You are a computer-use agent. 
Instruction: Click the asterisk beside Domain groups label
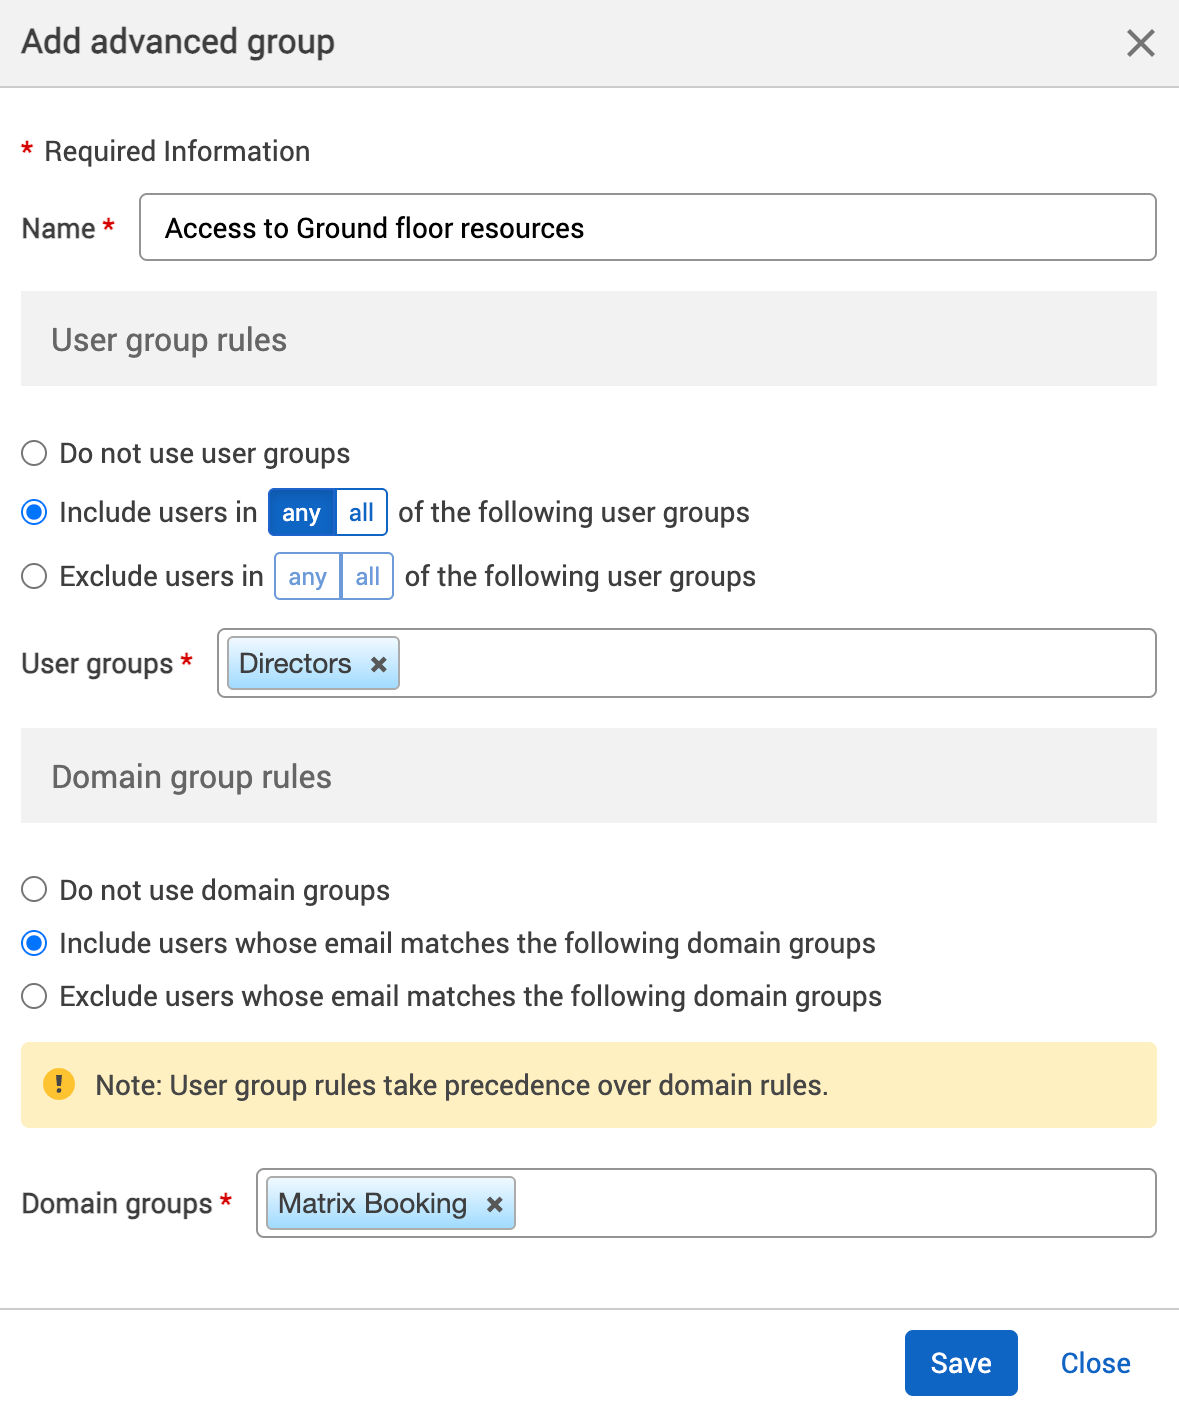[226, 1202]
